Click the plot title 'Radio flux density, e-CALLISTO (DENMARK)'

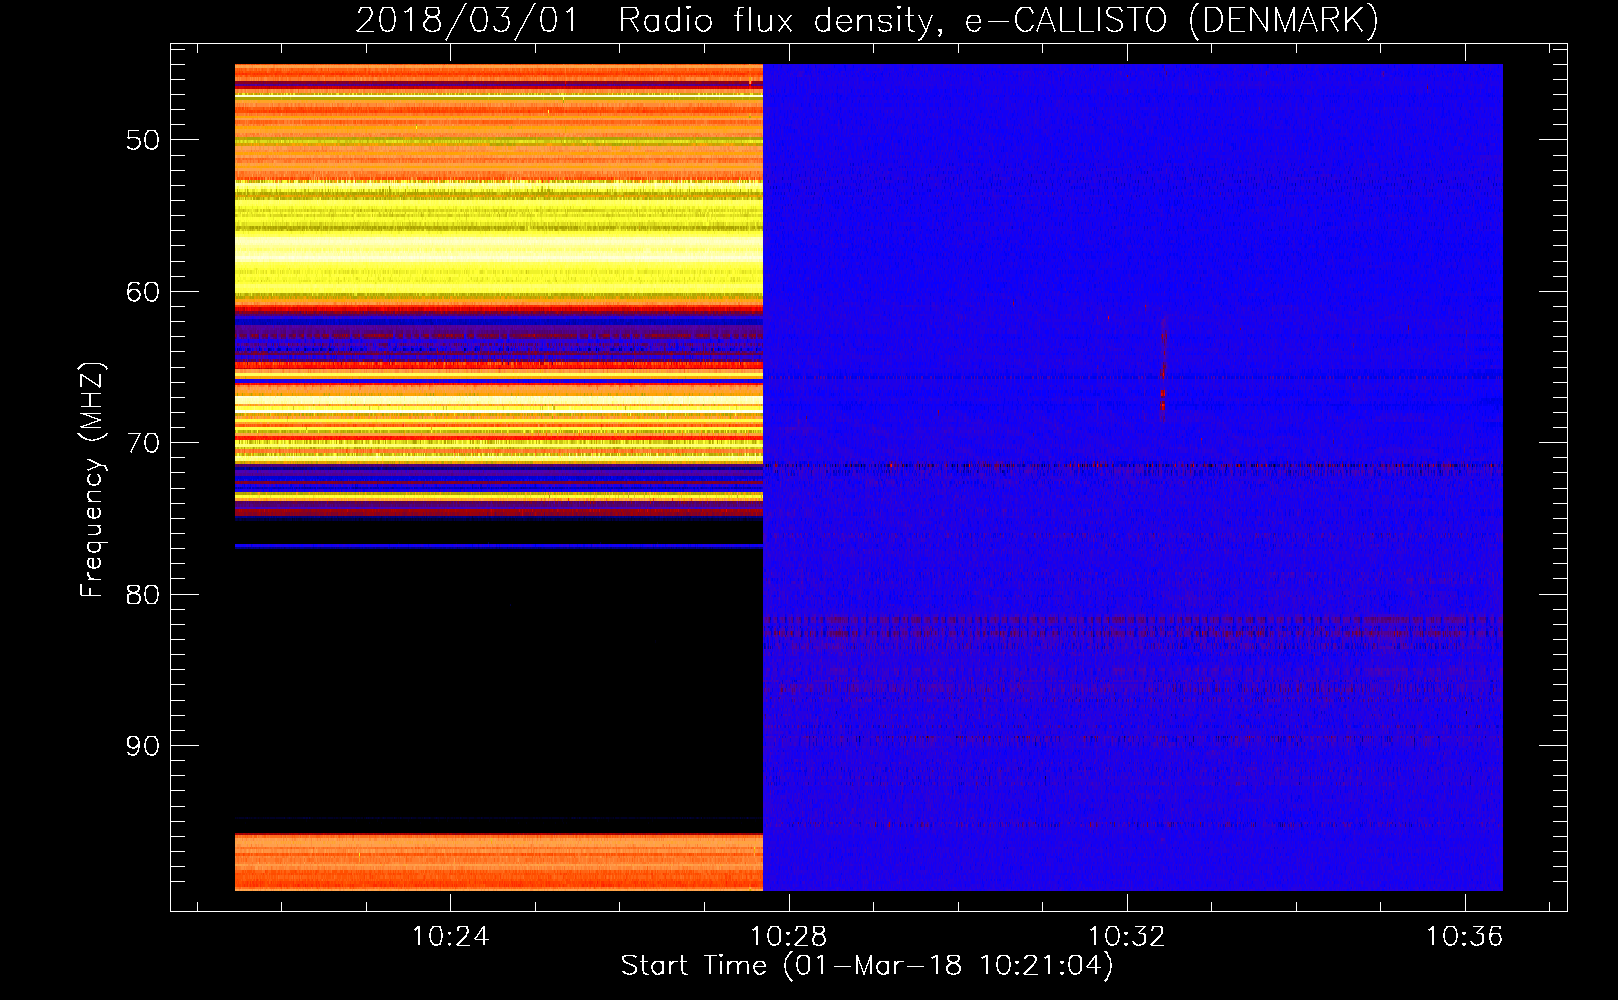pyautogui.click(x=998, y=20)
